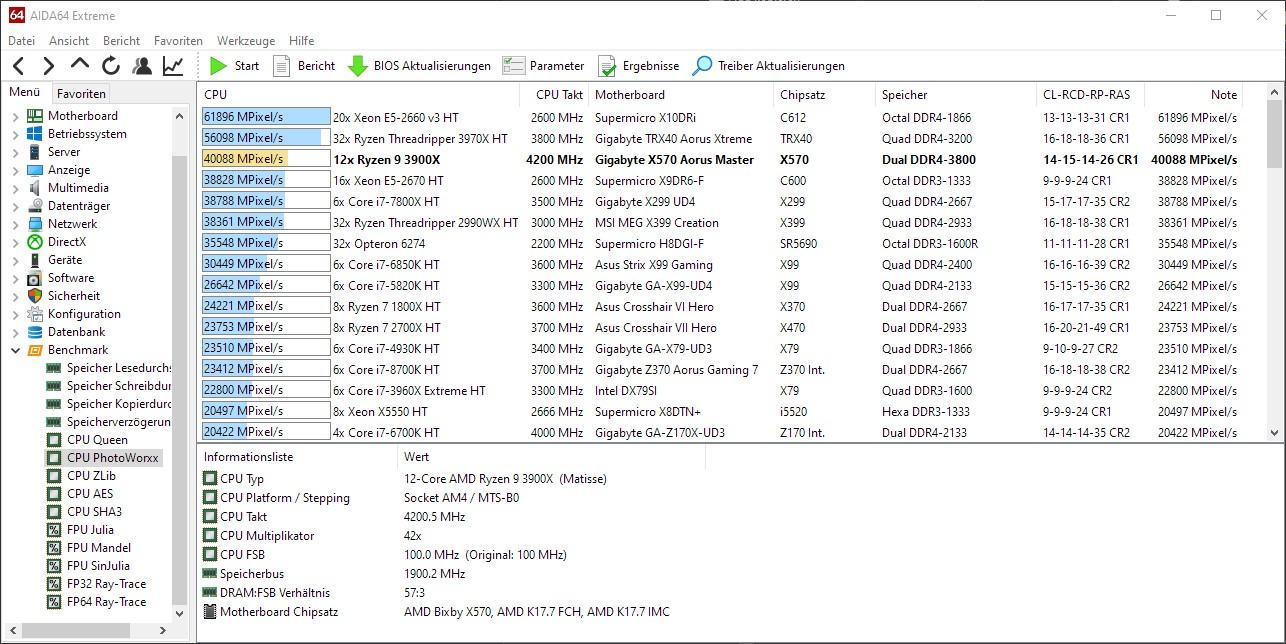The height and width of the screenshot is (644, 1286).
Task: Select Konfiguration in the tree
Action: tap(84, 314)
